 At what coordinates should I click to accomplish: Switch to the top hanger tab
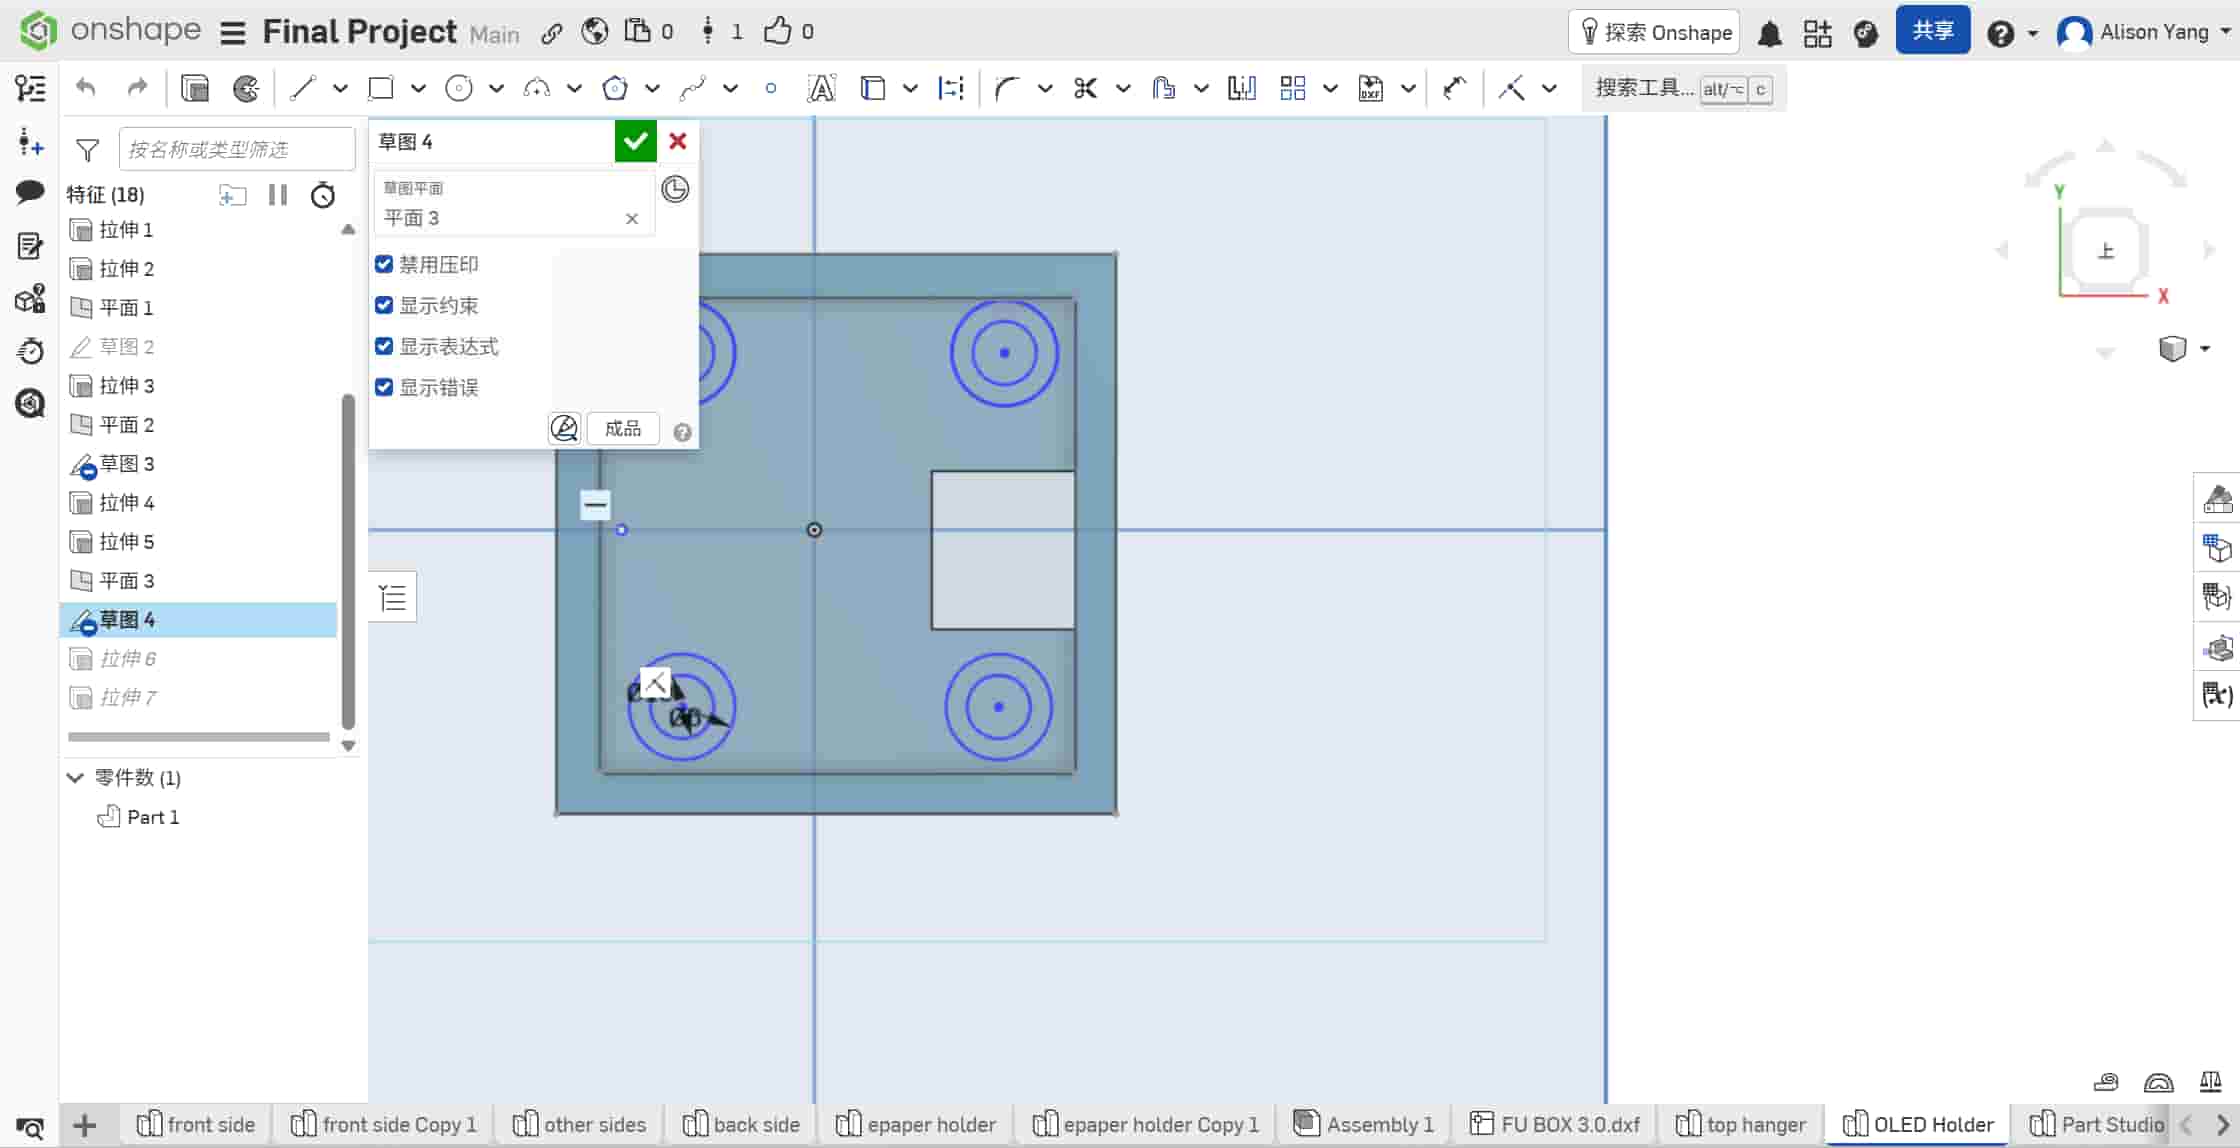point(1741,1125)
